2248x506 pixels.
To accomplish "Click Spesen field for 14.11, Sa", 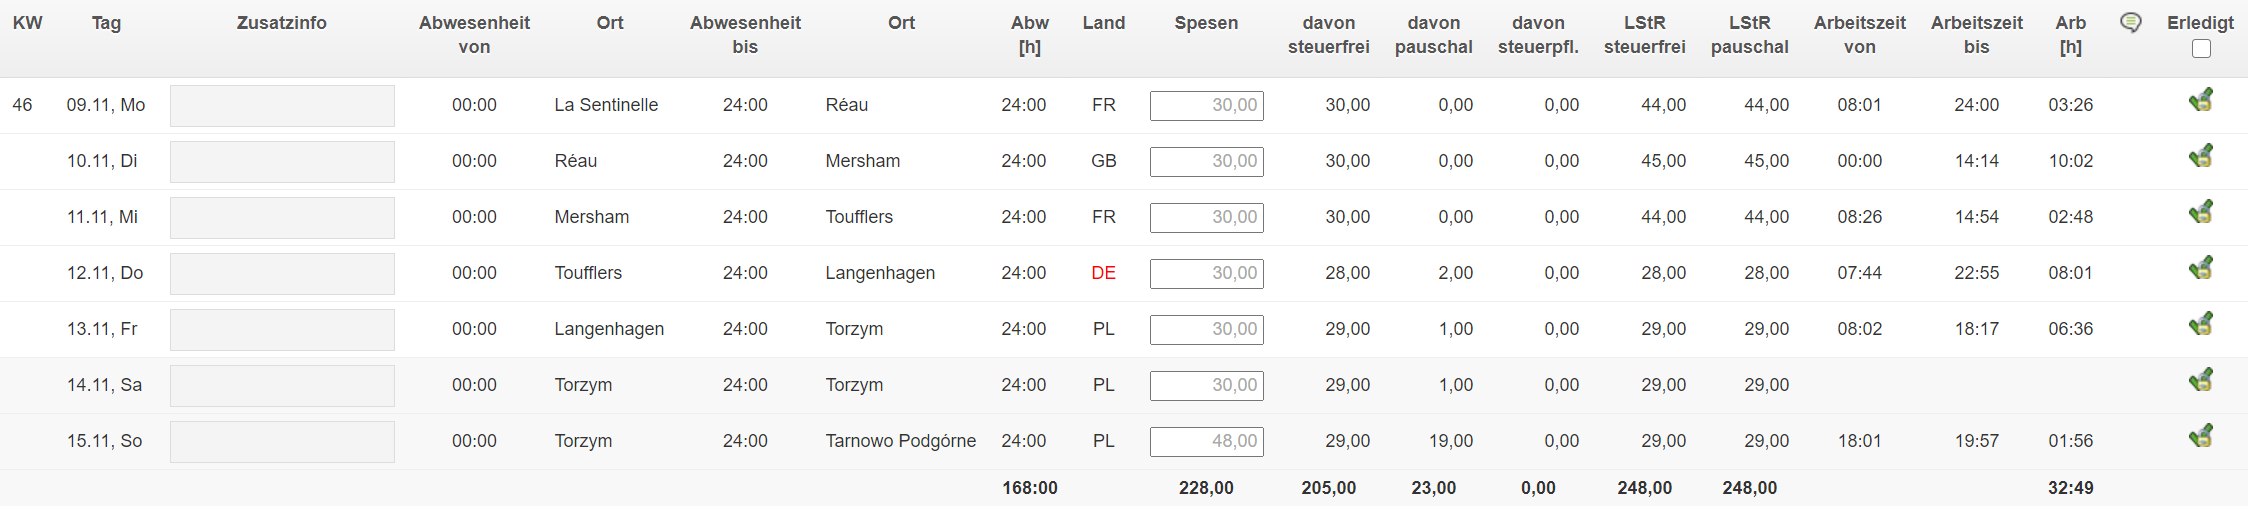I will 1207,385.
